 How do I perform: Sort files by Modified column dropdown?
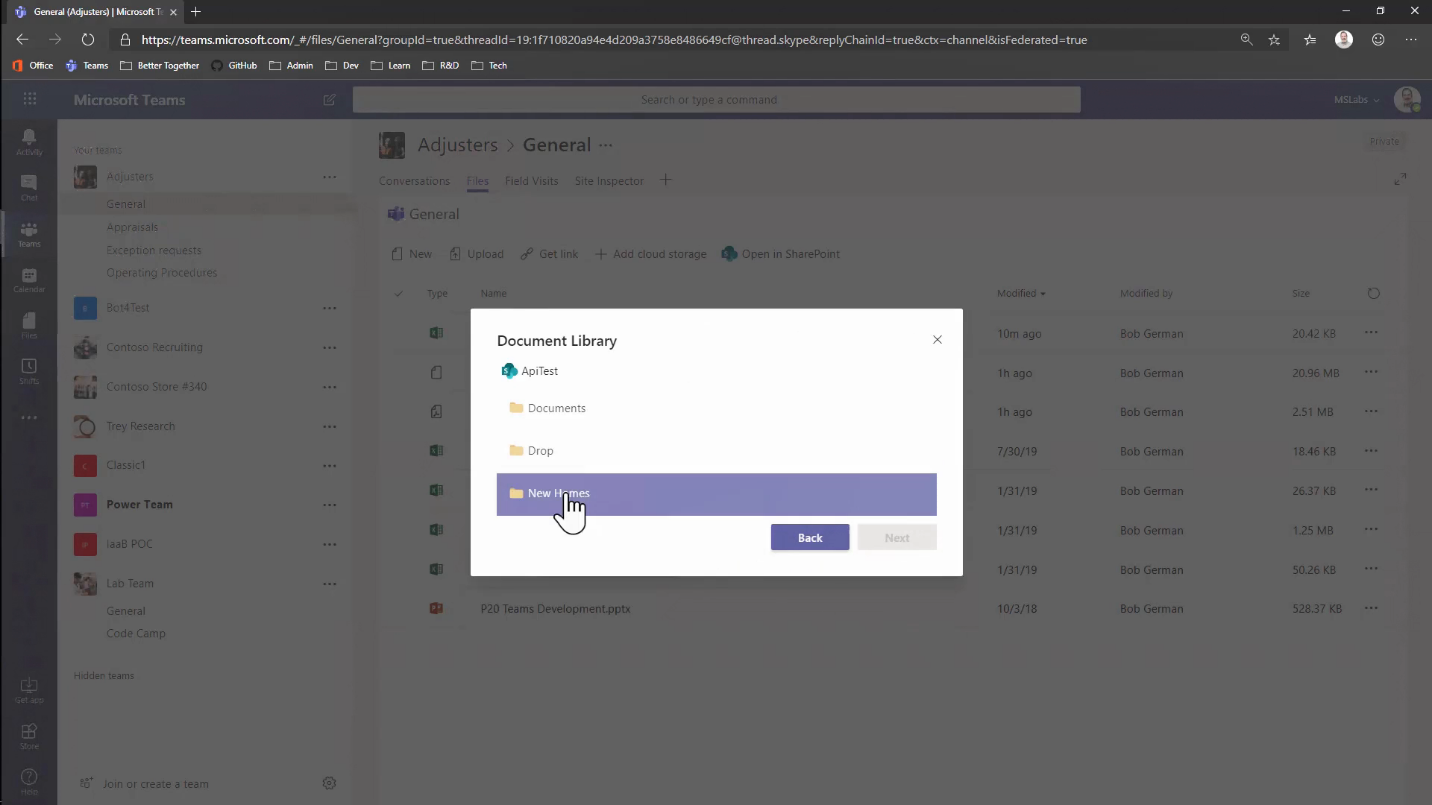point(1021,294)
